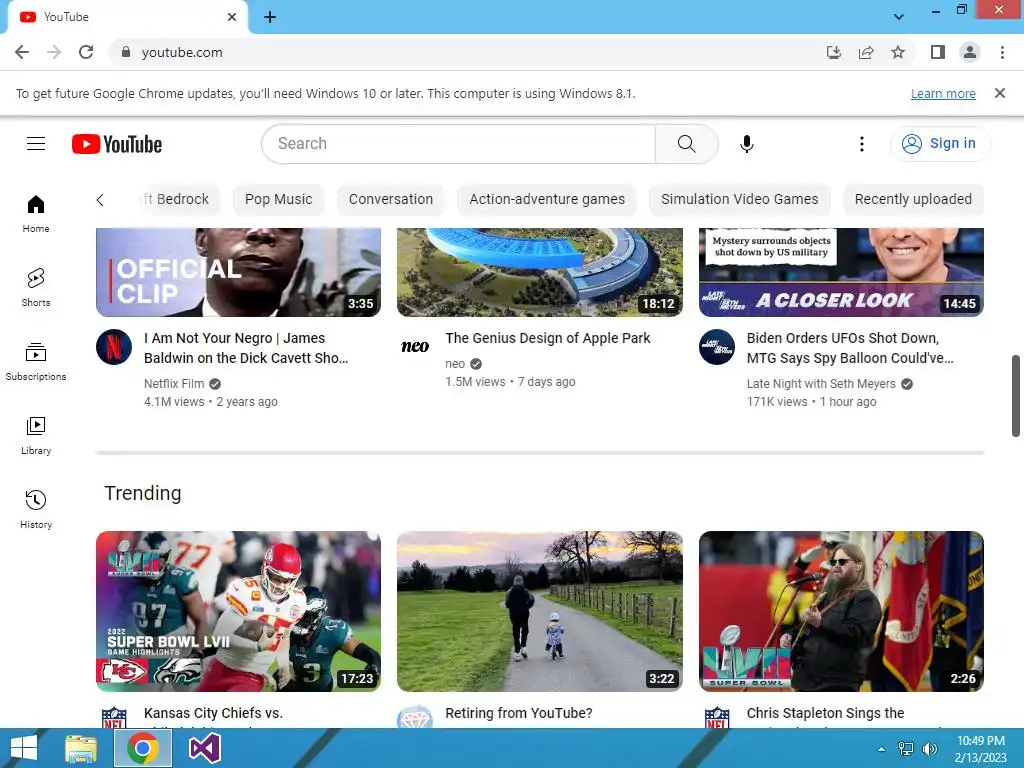Click the search magnifier button
The image size is (1024, 768).
pyautogui.click(x=686, y=144)
